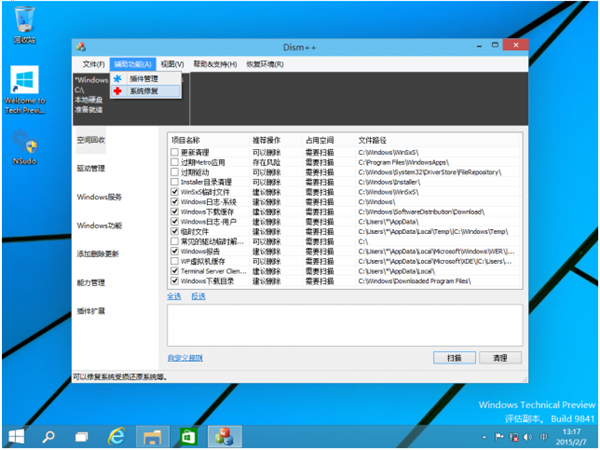Open the volume speaker tray icon

(x=528, y=437)
